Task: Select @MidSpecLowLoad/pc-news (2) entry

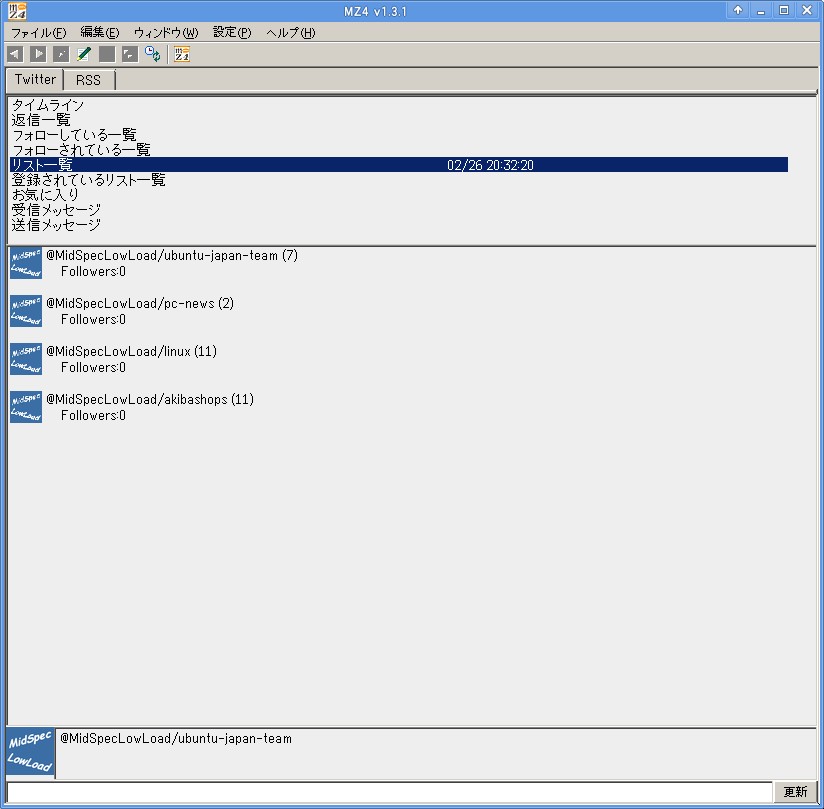Action: pyautogui.click(x=140, y=303)
